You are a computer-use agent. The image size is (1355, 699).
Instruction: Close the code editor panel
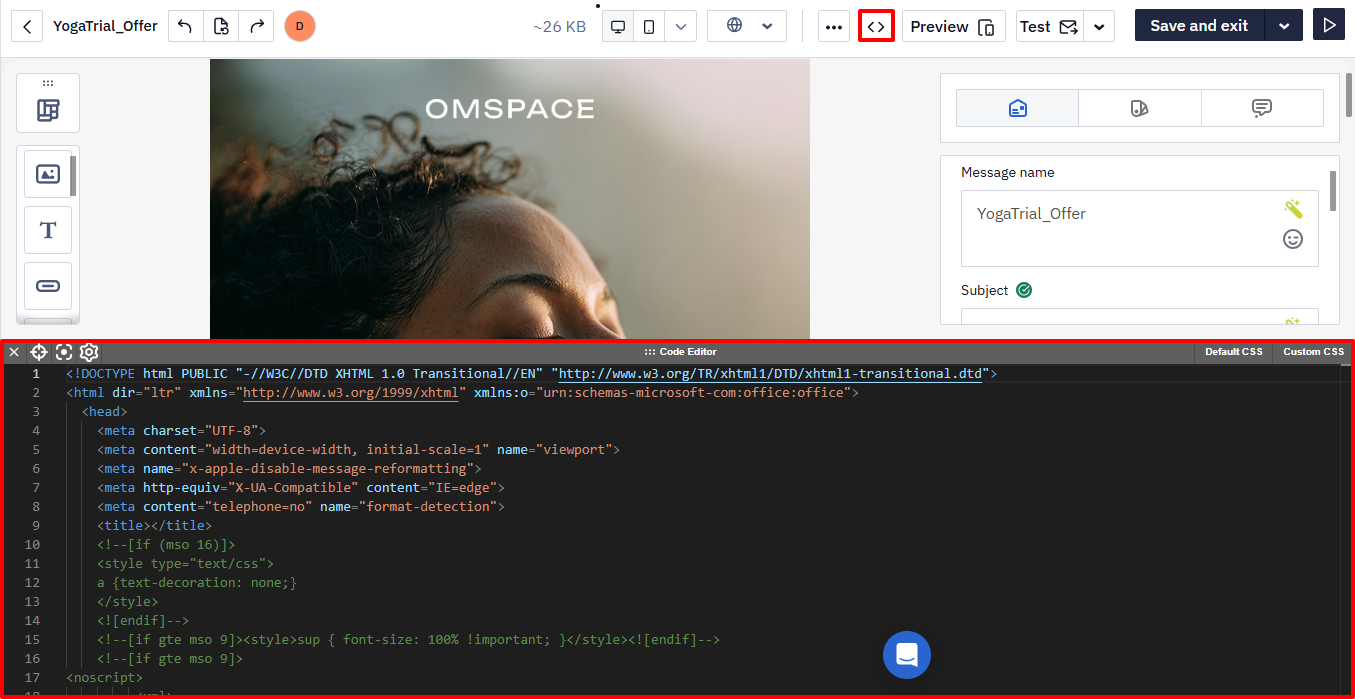click(x=14, y=352)
